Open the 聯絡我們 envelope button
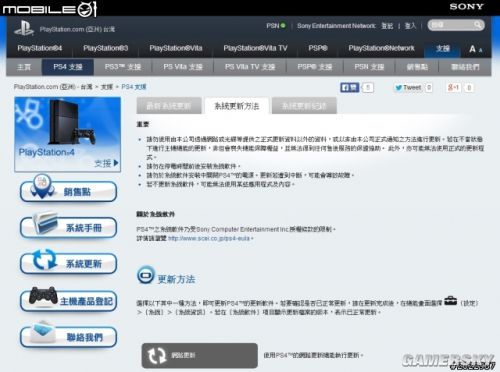 (x=68, y=335)
